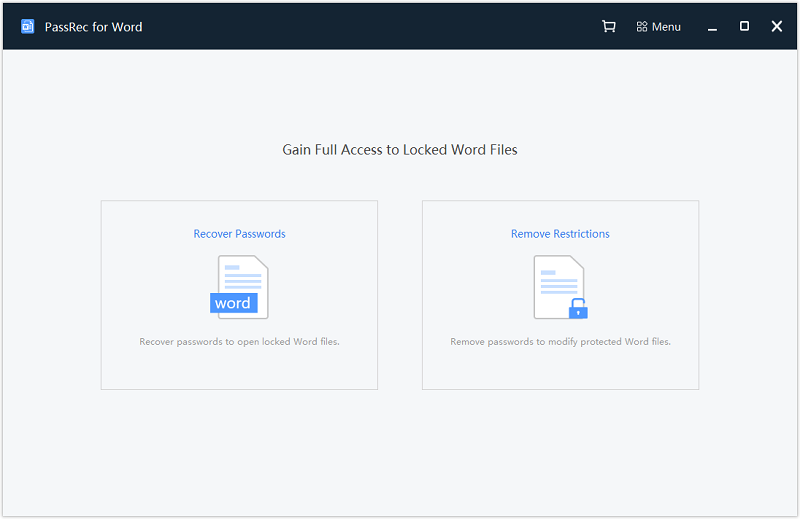The width and height of the screenshot is (800, 519).
Task: Click the word document icon
Action: tap(239, 287)
